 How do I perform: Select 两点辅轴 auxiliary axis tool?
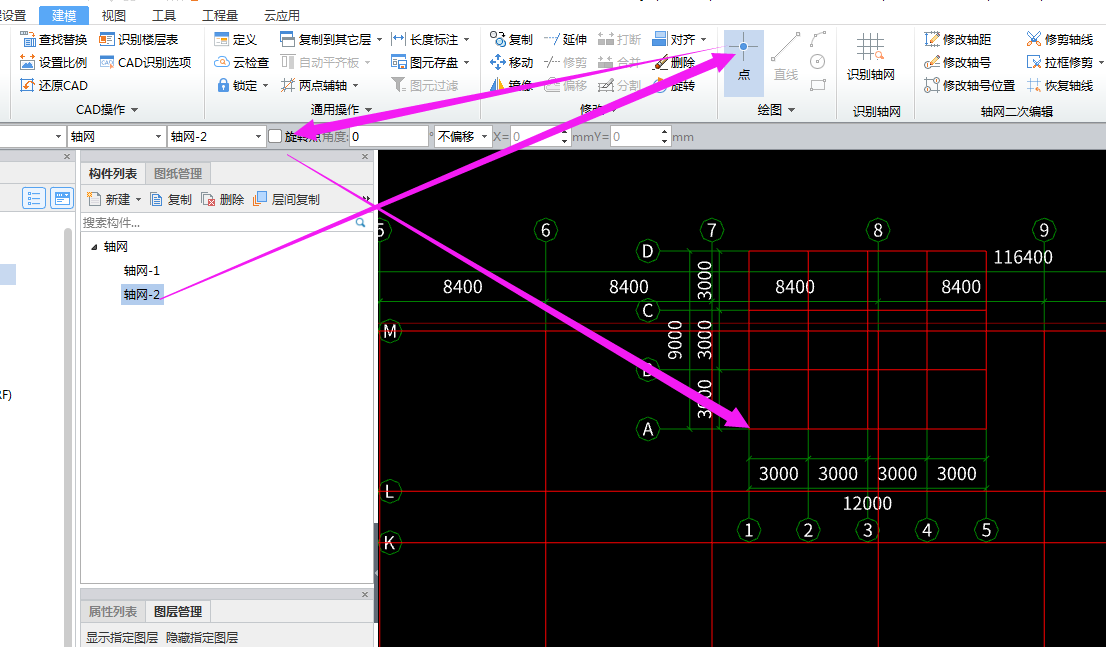coord(314,85)
